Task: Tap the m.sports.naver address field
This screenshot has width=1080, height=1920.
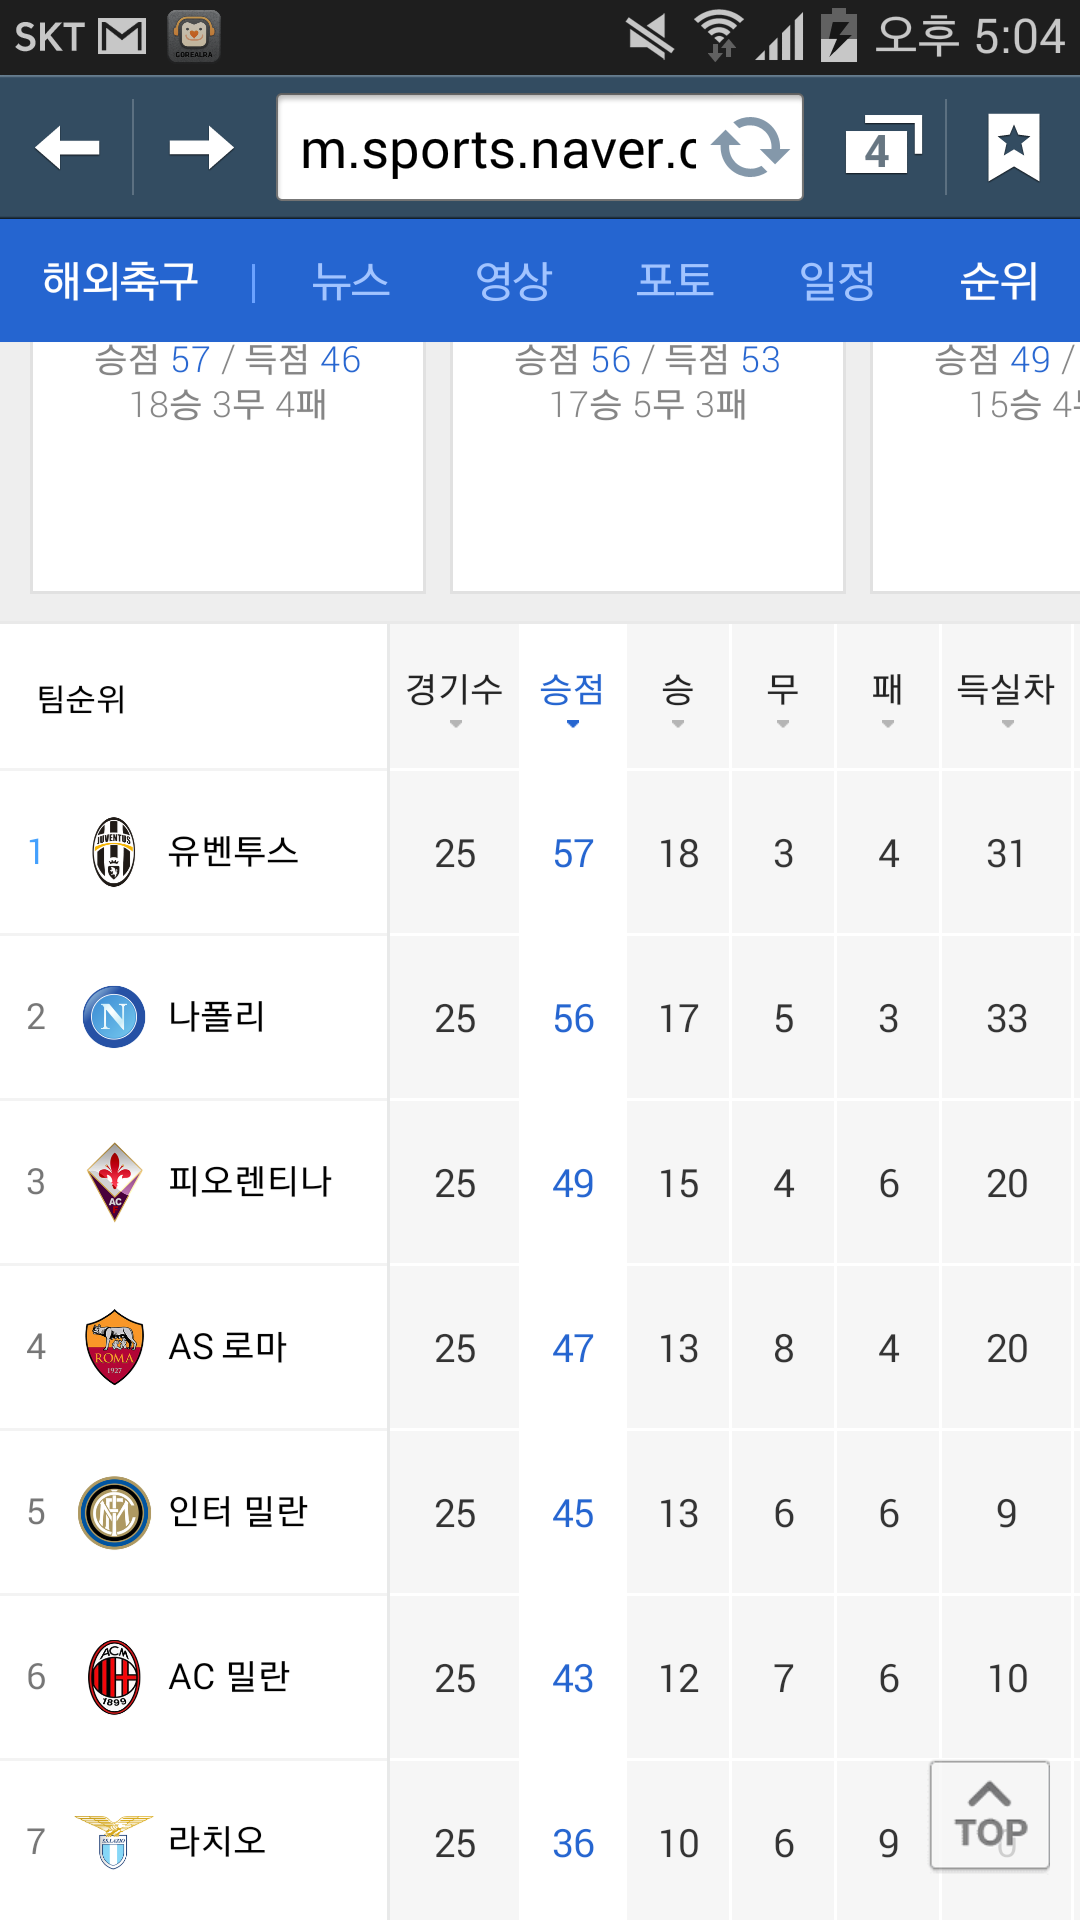Action: coord(498,148)
